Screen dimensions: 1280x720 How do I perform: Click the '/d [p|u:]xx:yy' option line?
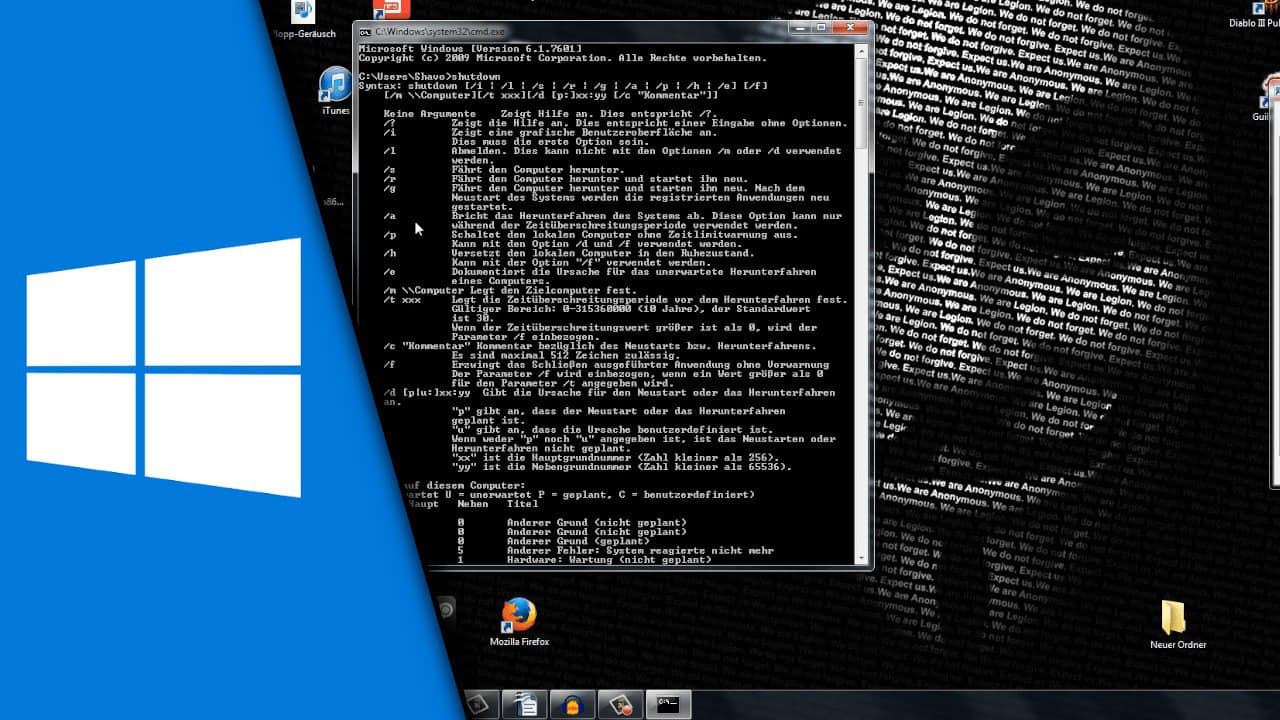[x=609, y=393]
